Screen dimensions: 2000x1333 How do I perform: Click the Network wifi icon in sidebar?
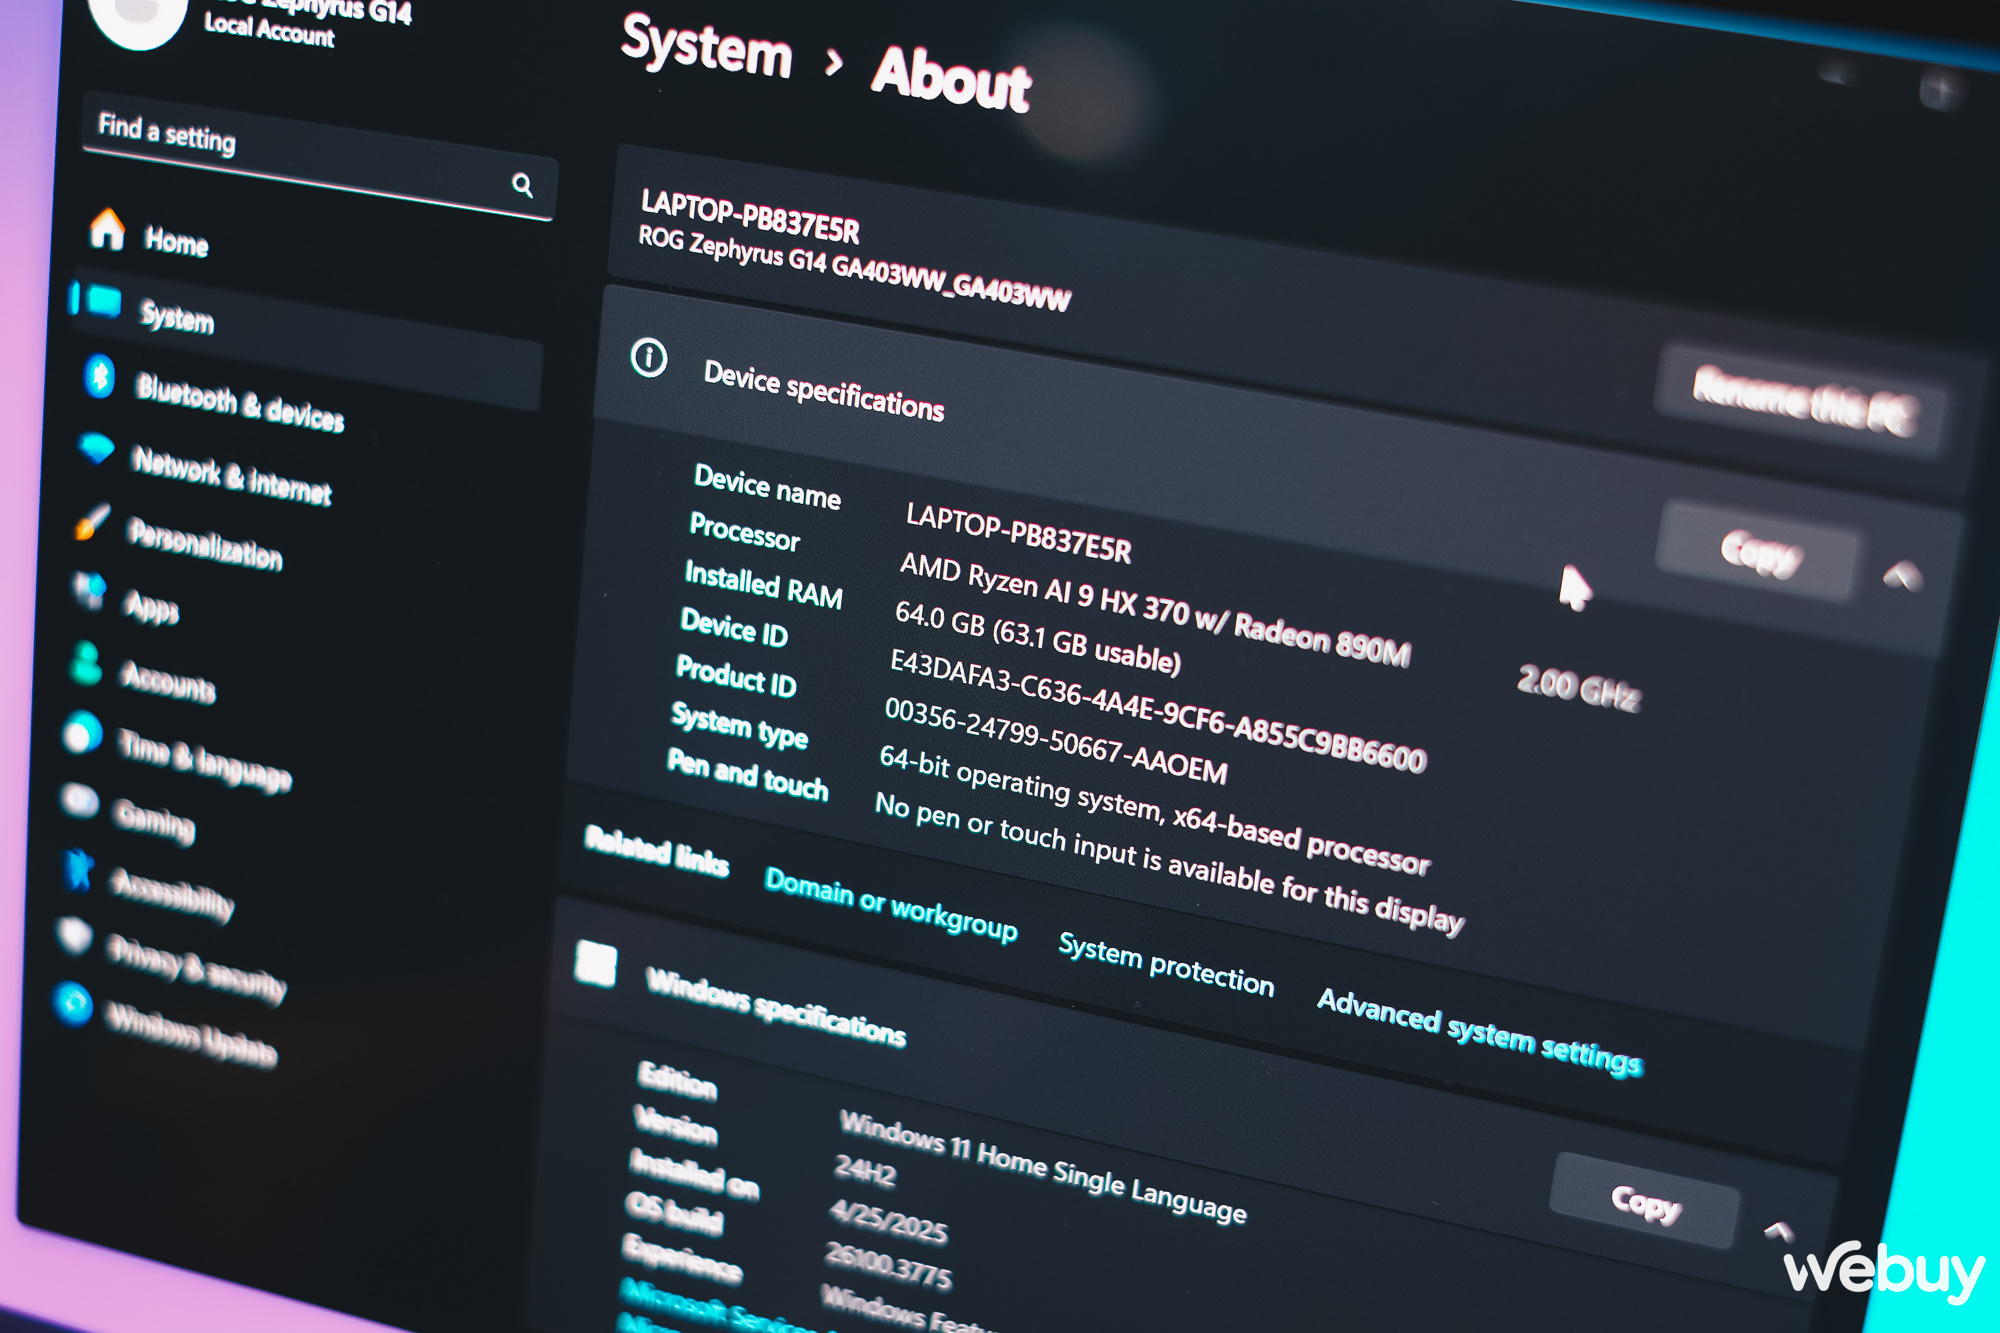(x=96, y=448)
